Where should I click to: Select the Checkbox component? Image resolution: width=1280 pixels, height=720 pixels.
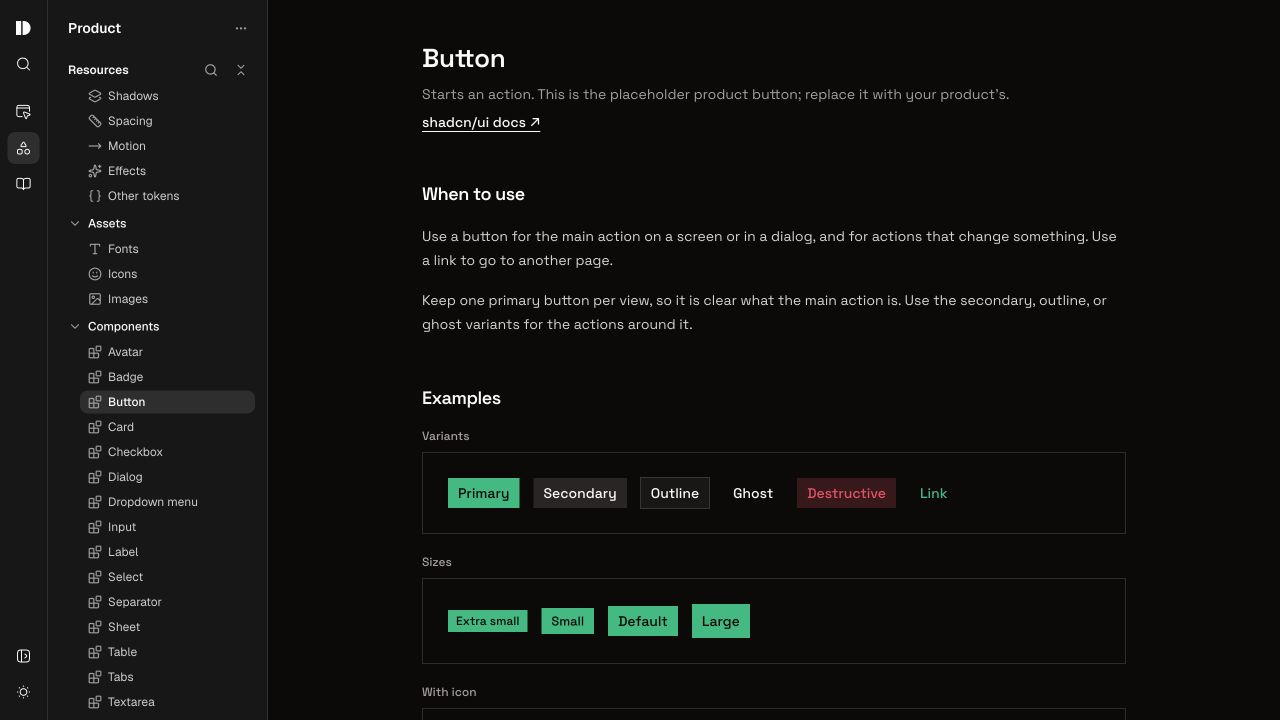(167, 452)
